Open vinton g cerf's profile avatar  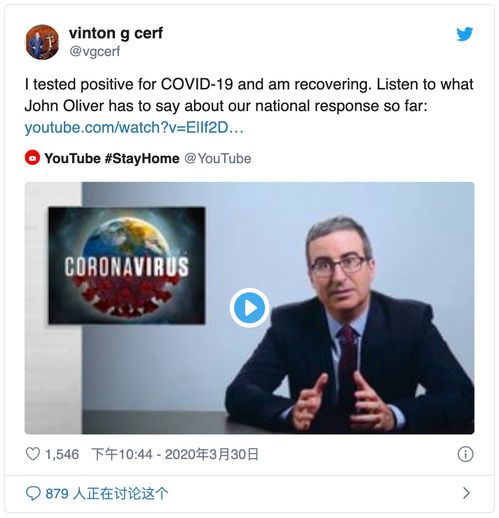click(x=42, y=42)
